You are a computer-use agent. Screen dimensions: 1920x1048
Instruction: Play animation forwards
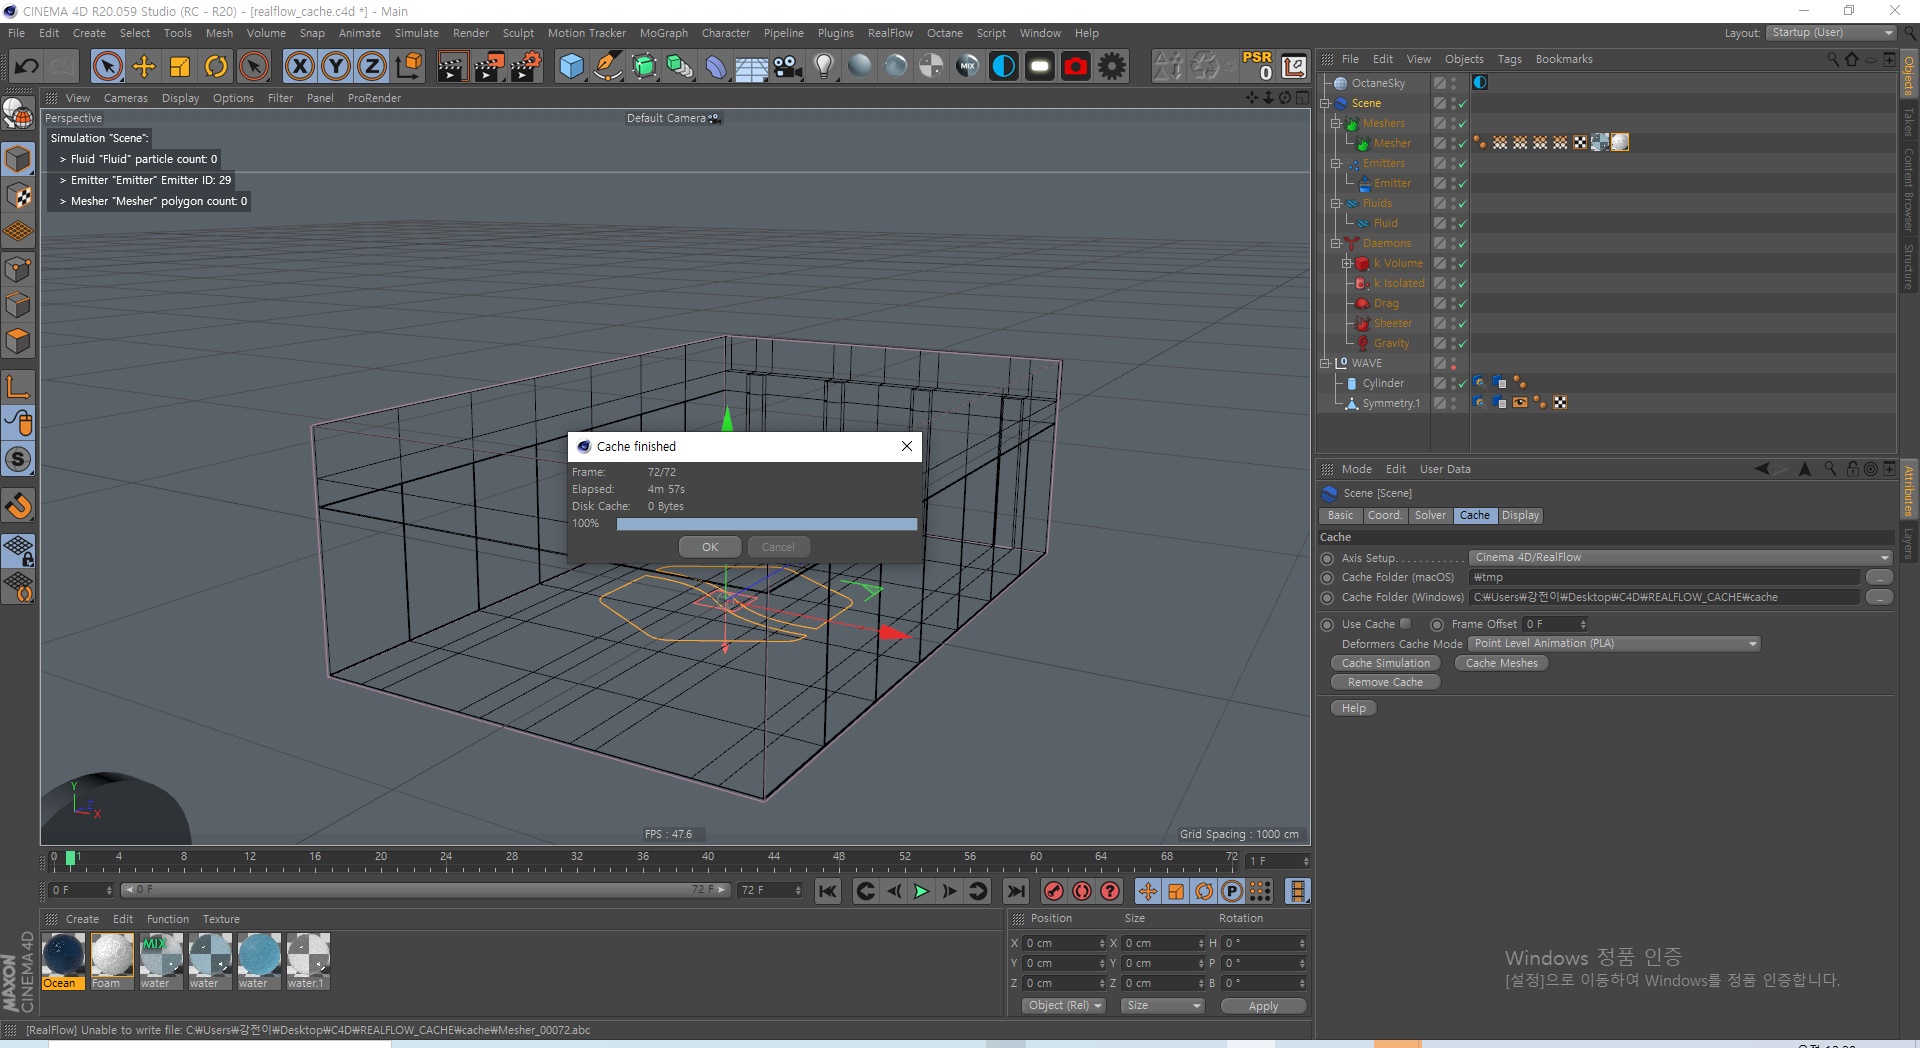(921, 891)
